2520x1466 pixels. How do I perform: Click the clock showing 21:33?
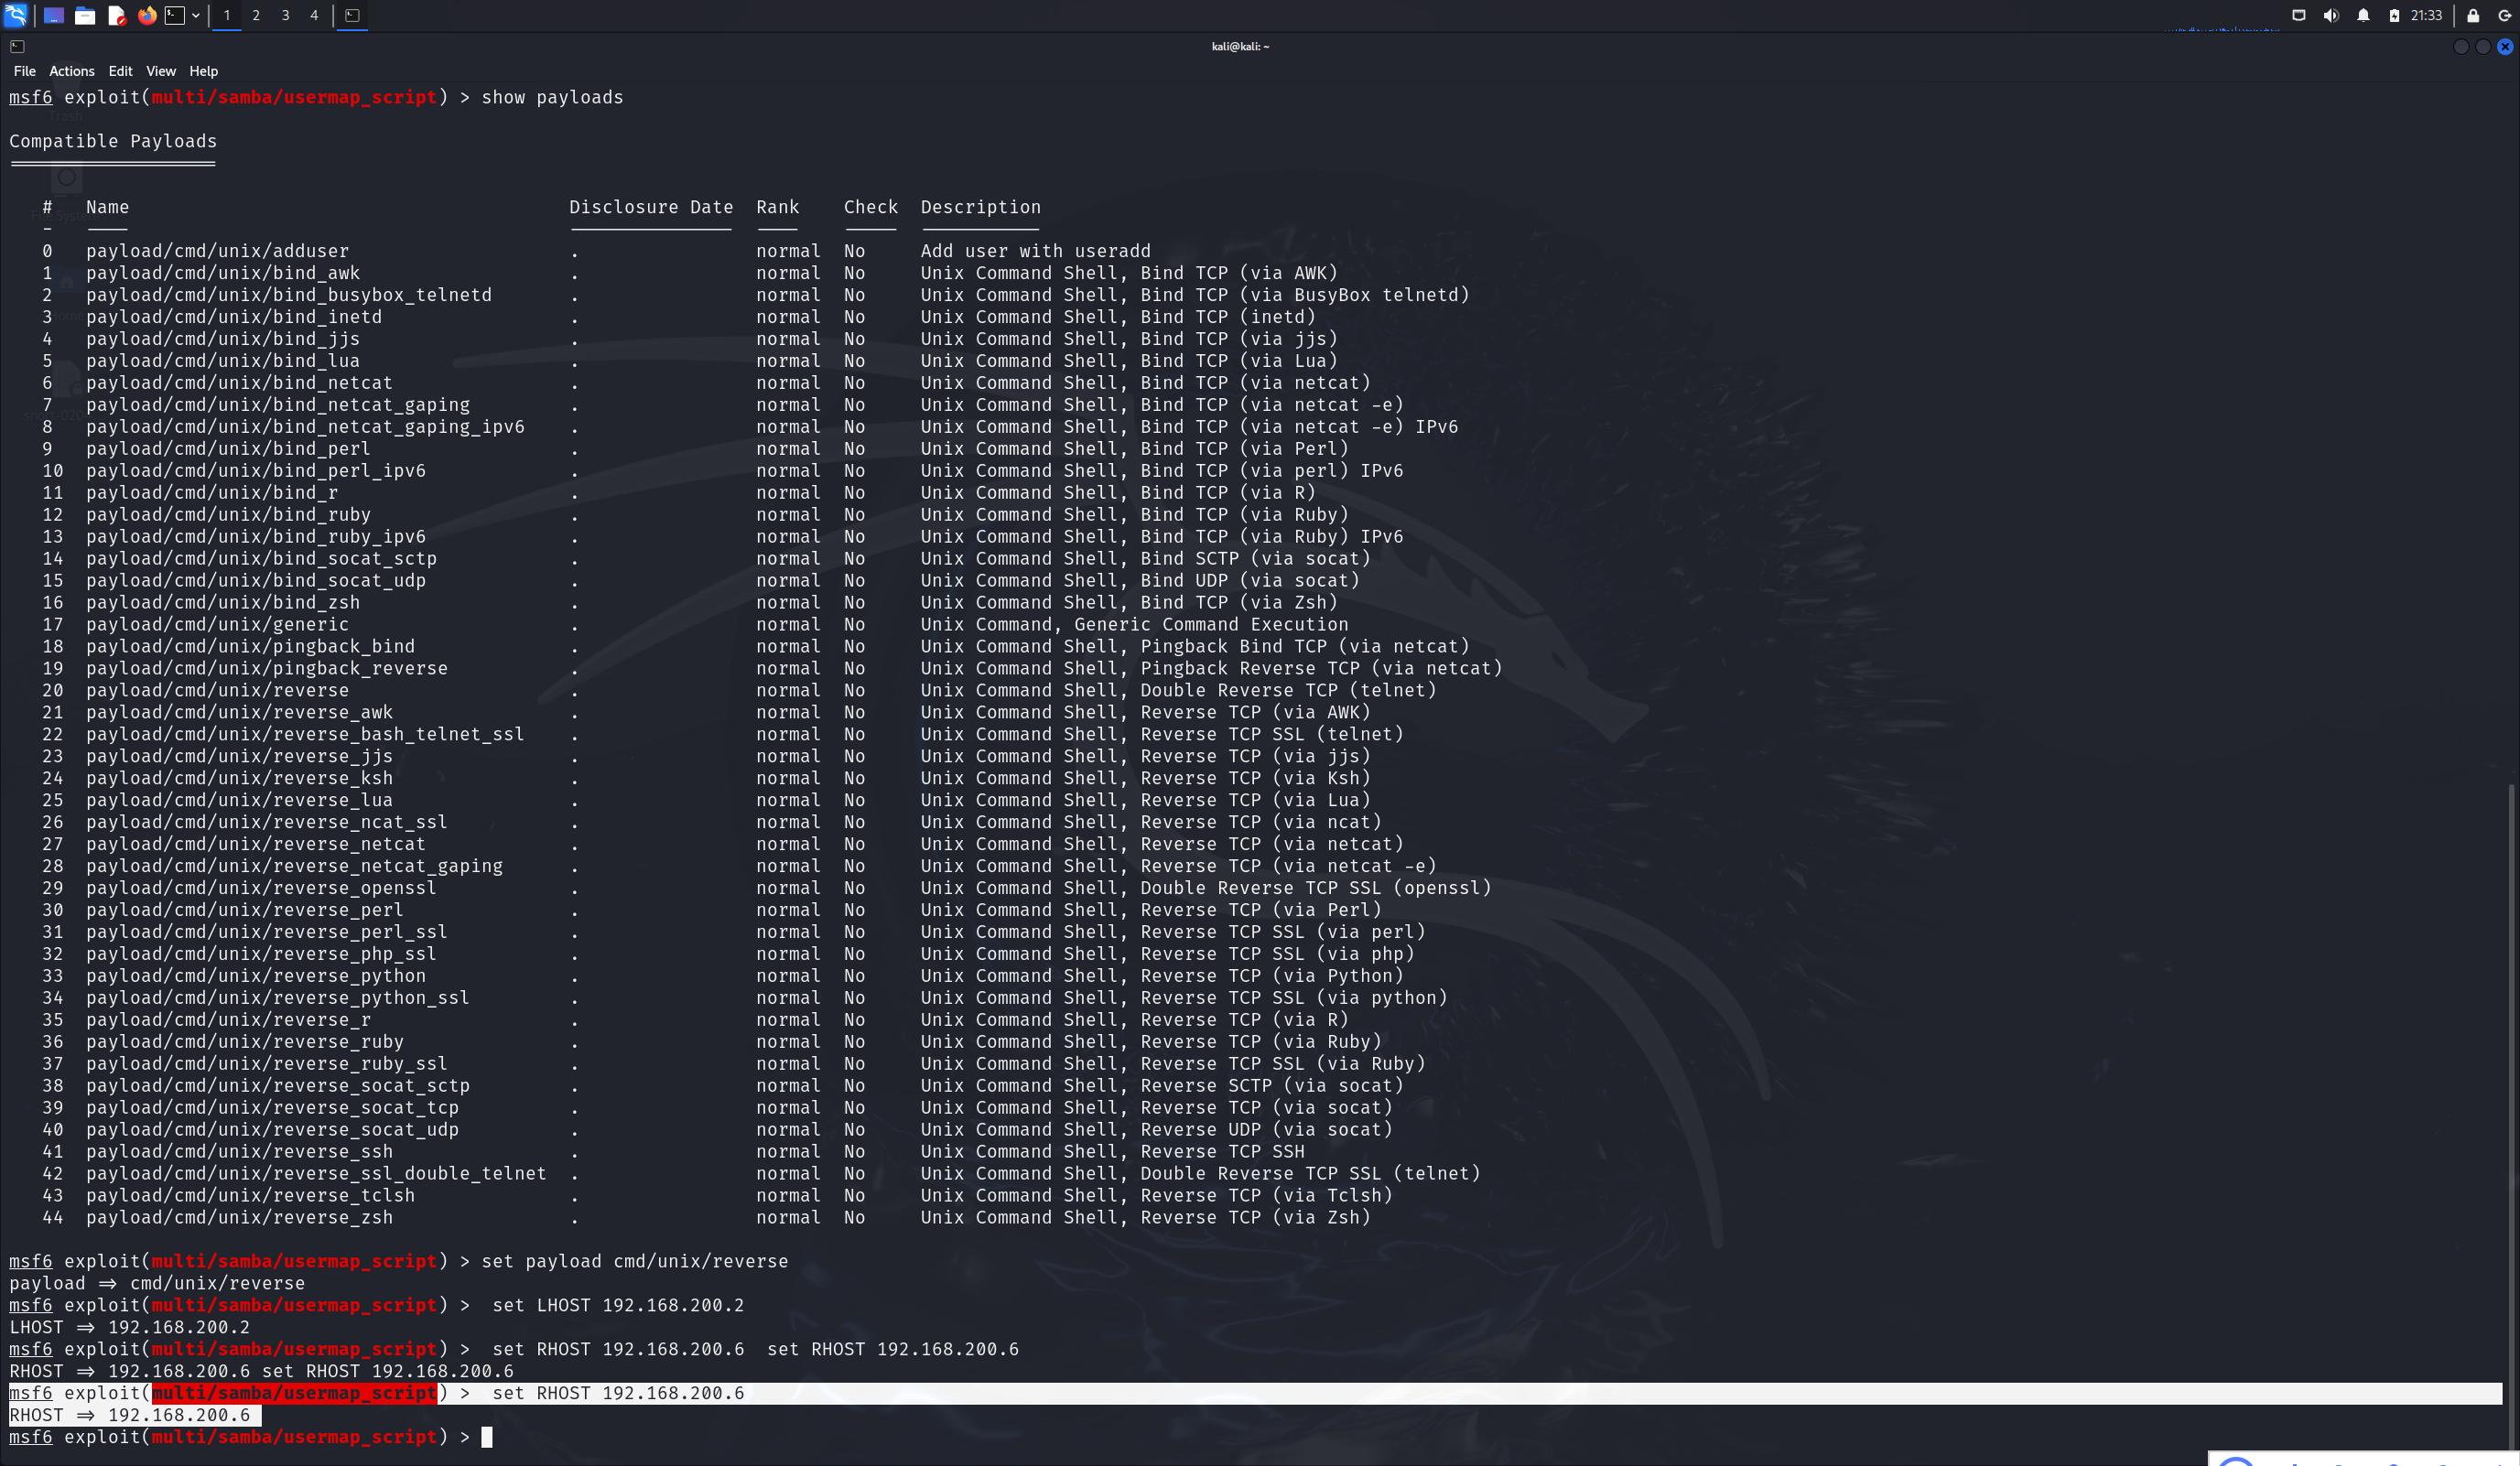tap(2426, 15)
